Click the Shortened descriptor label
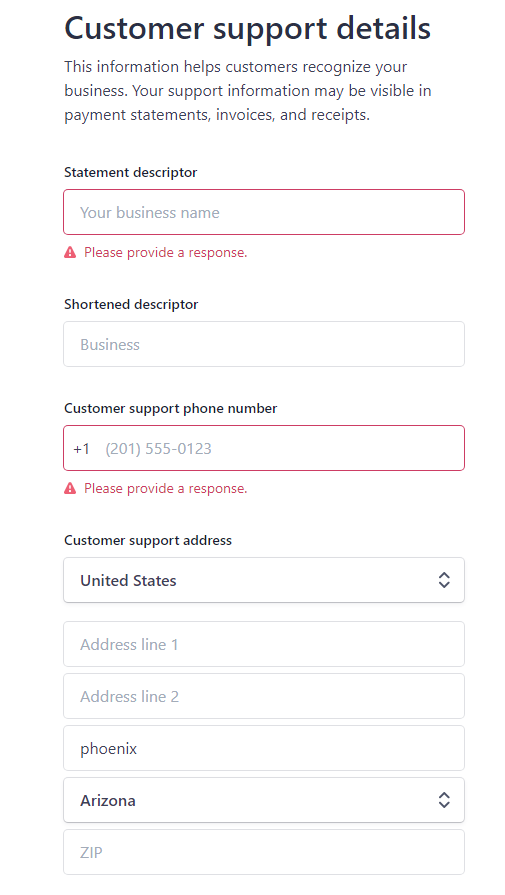Viewport: 505px width, 895px height. [131, 304]
